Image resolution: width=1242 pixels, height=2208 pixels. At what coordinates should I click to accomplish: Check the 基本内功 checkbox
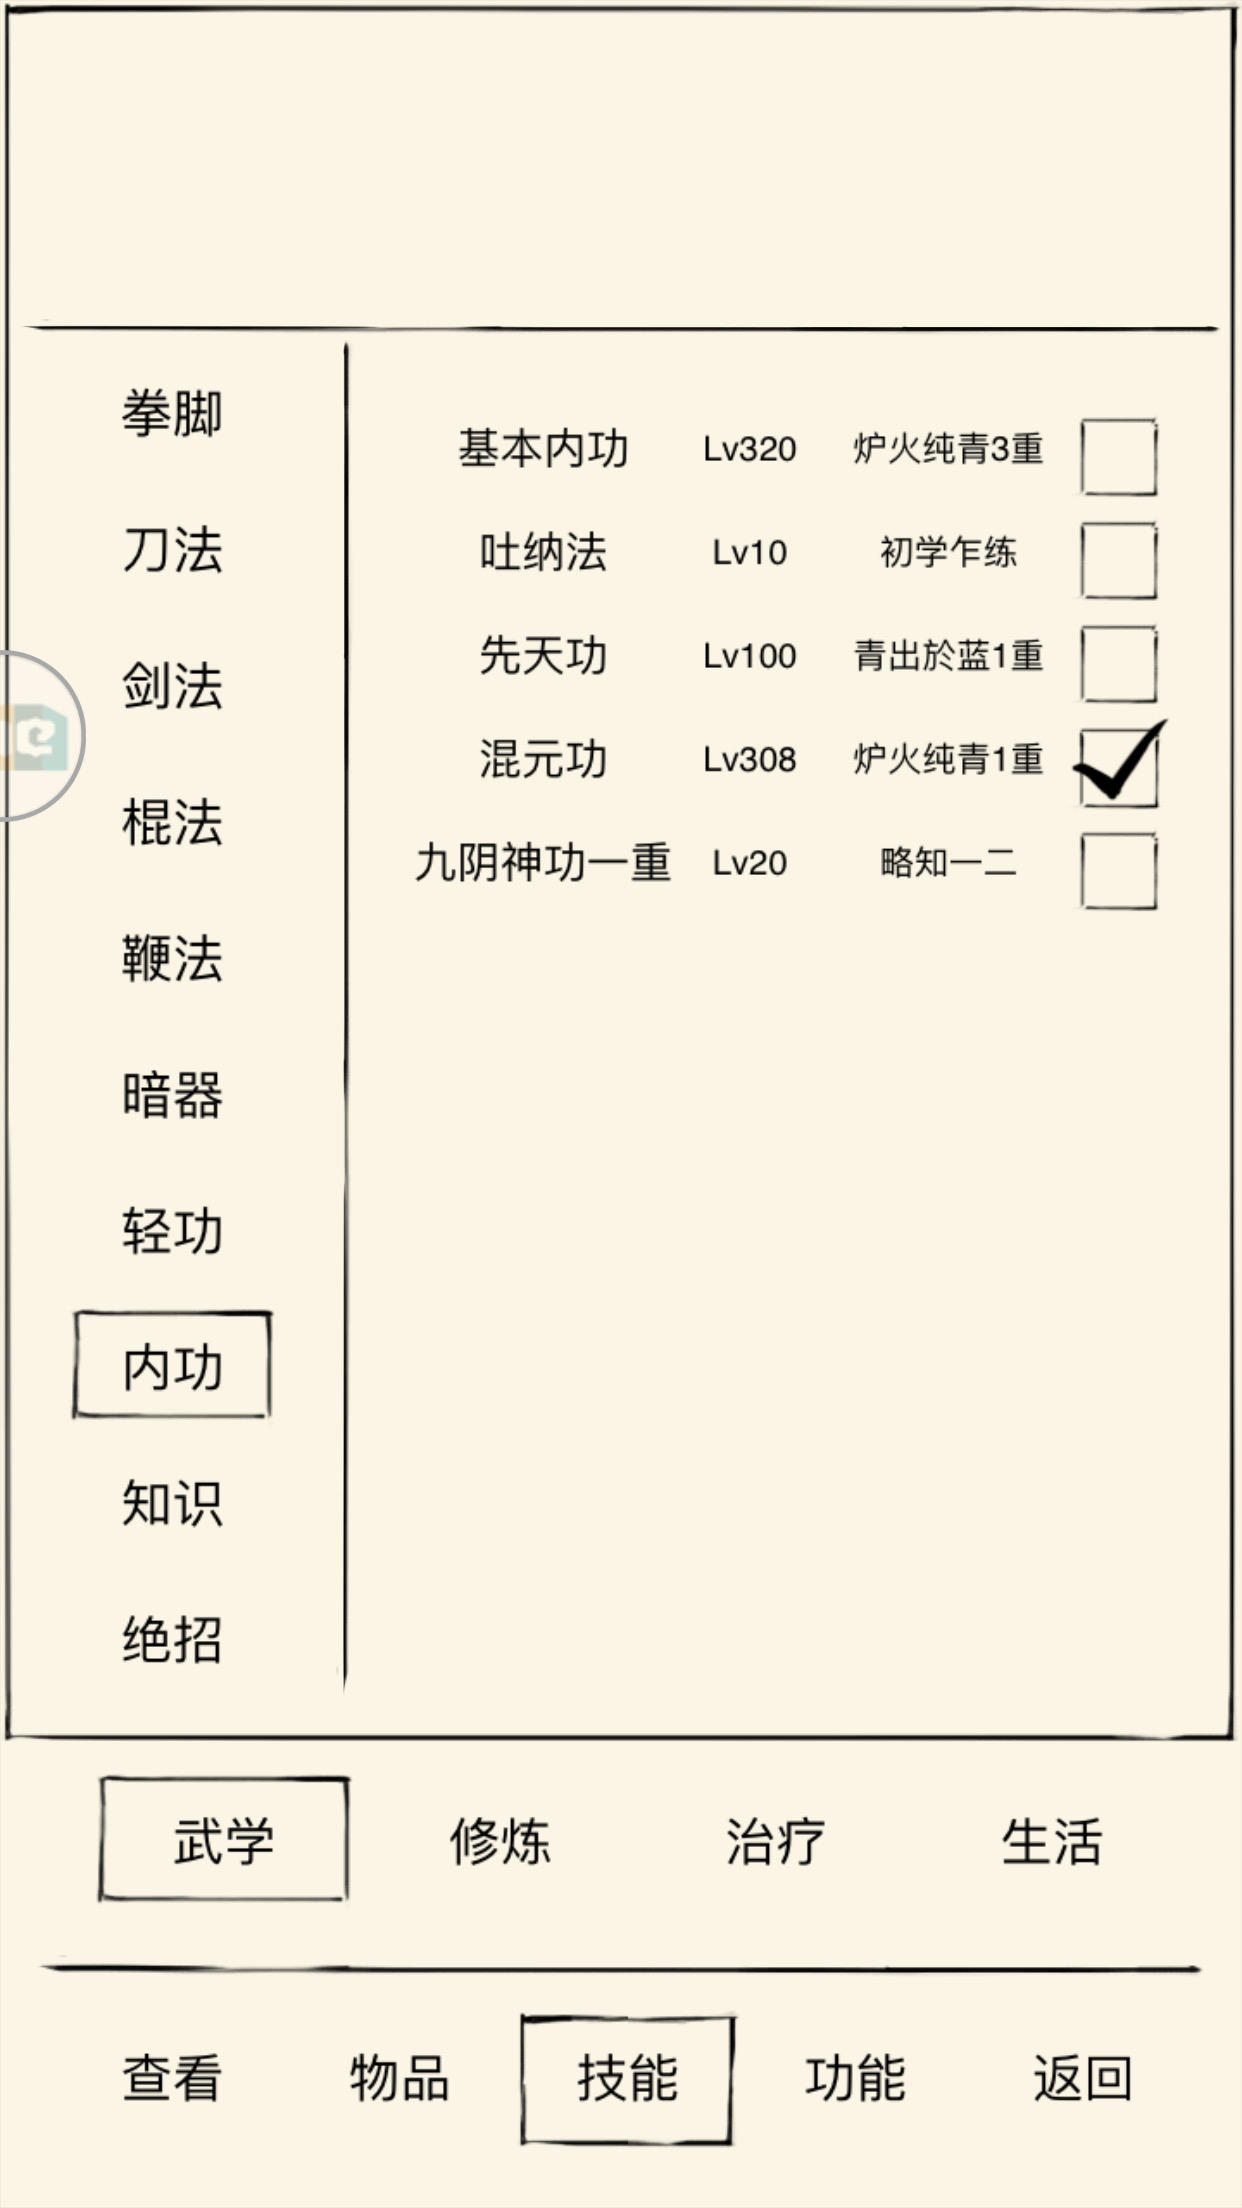(x=1119, y=457)
